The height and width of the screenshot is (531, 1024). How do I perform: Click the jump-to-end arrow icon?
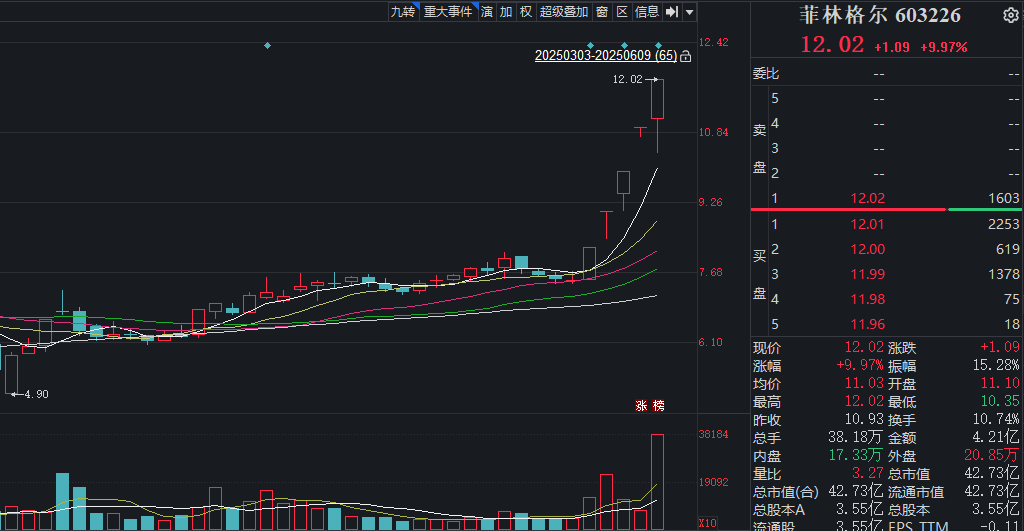(x=672, y=12)
